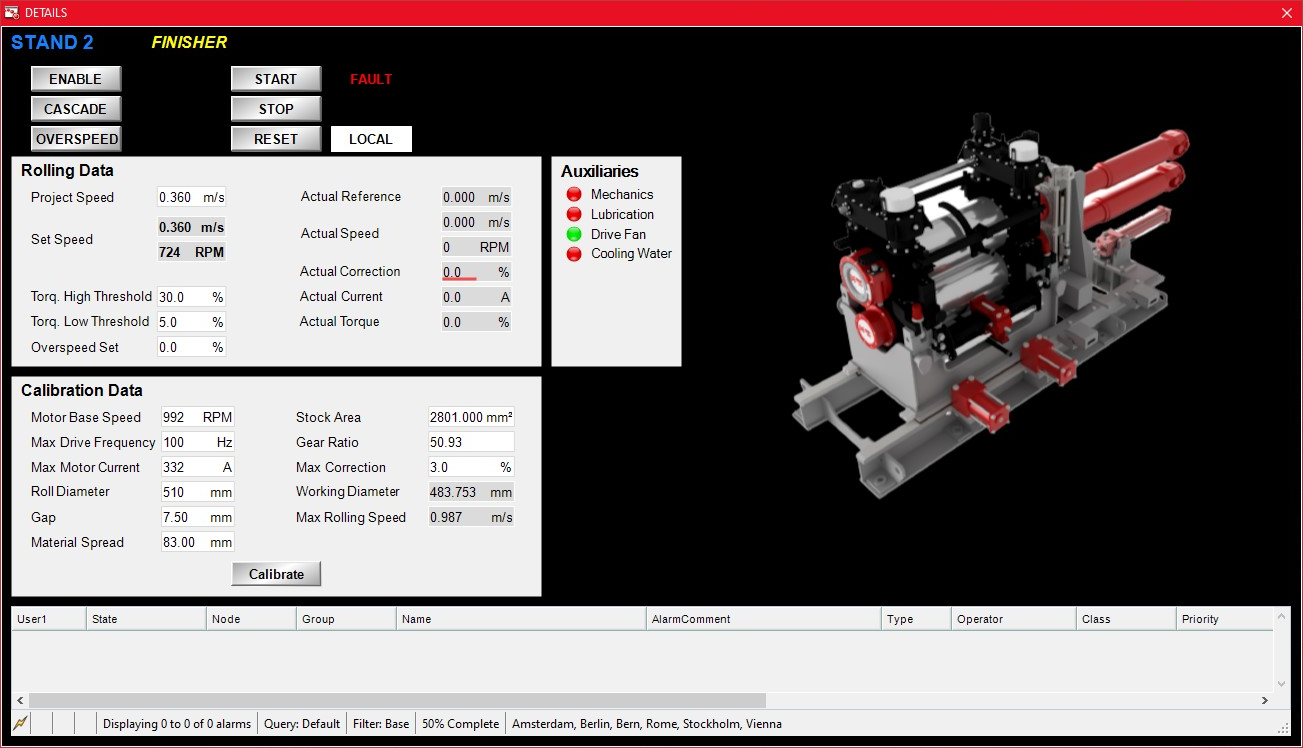Click the alarm connection icon in status bar
This screenshot has height=748, width=1303.
[x=20, y=723]
